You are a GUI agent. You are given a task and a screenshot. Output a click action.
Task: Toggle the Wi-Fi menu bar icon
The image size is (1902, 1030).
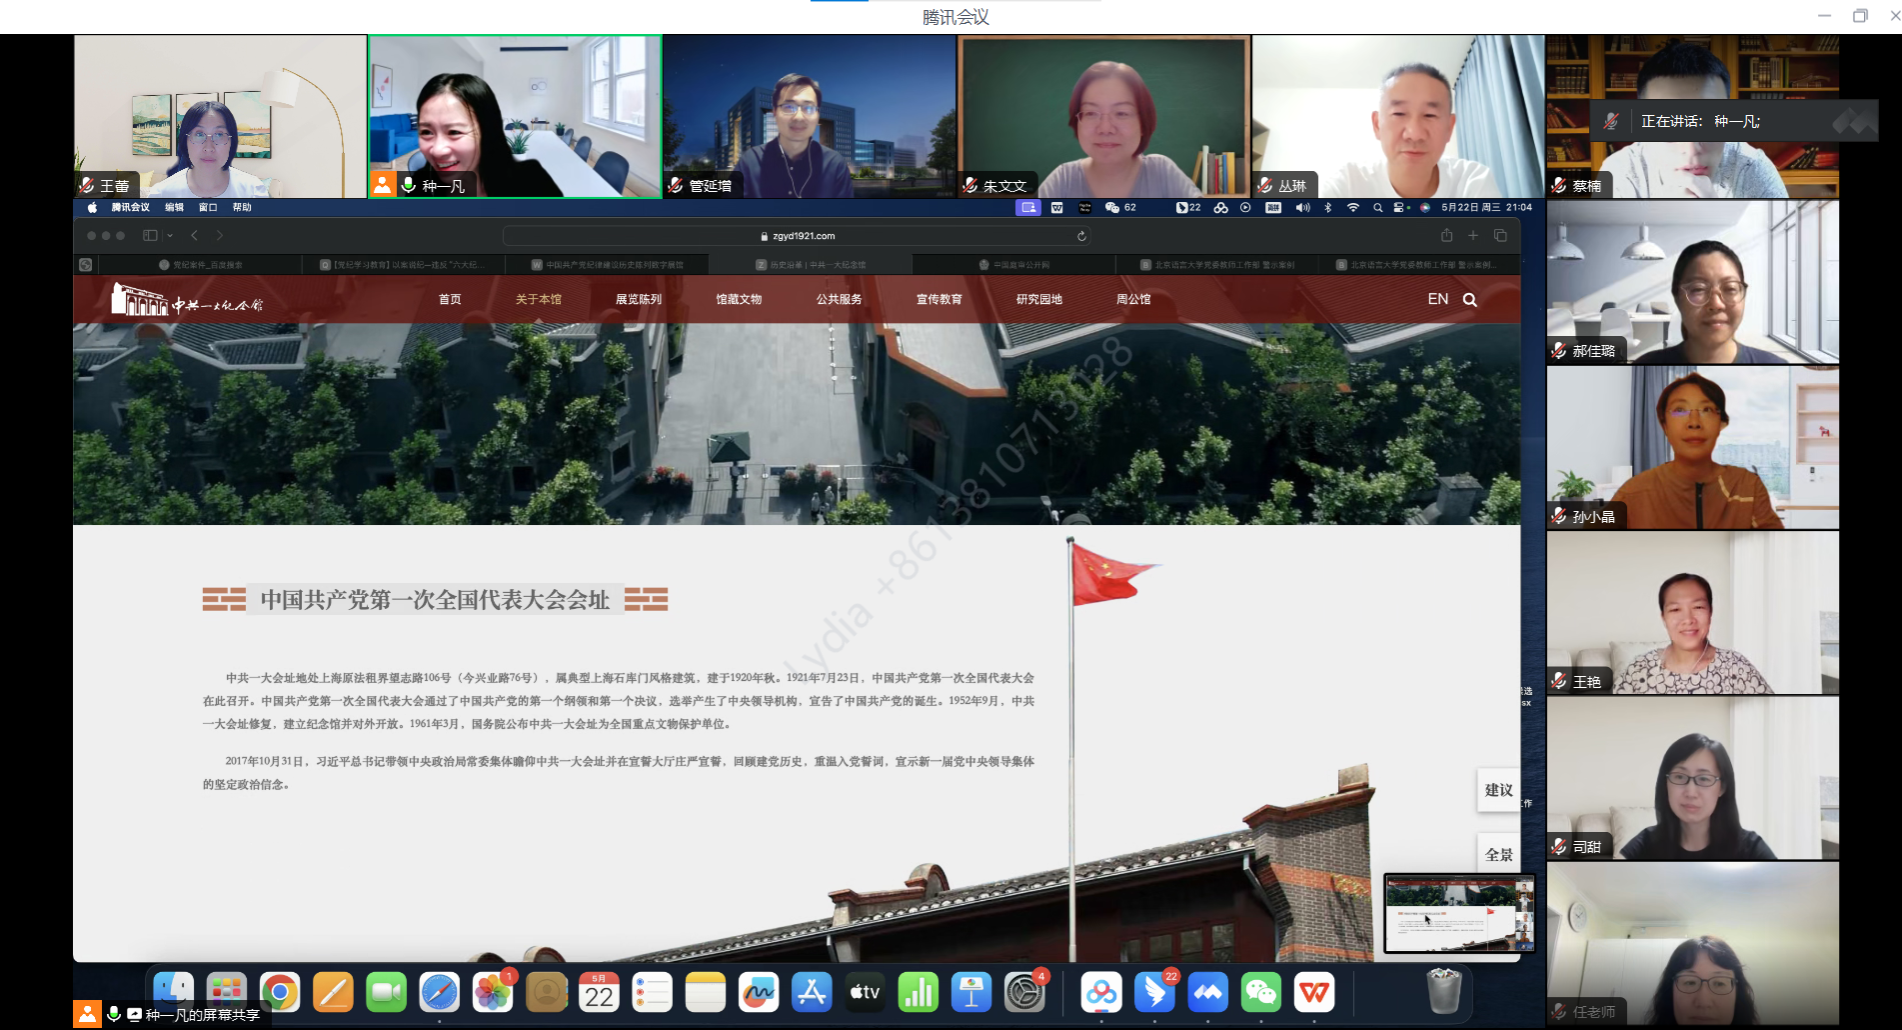pos(1353,208)
